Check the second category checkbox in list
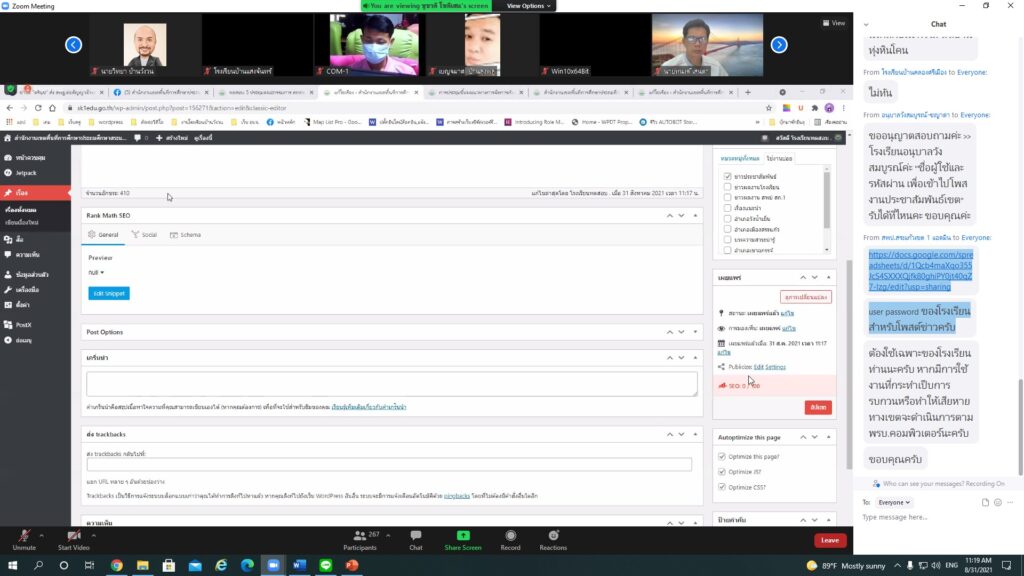The image size is (1024, 576). click(x=727, y=187)
